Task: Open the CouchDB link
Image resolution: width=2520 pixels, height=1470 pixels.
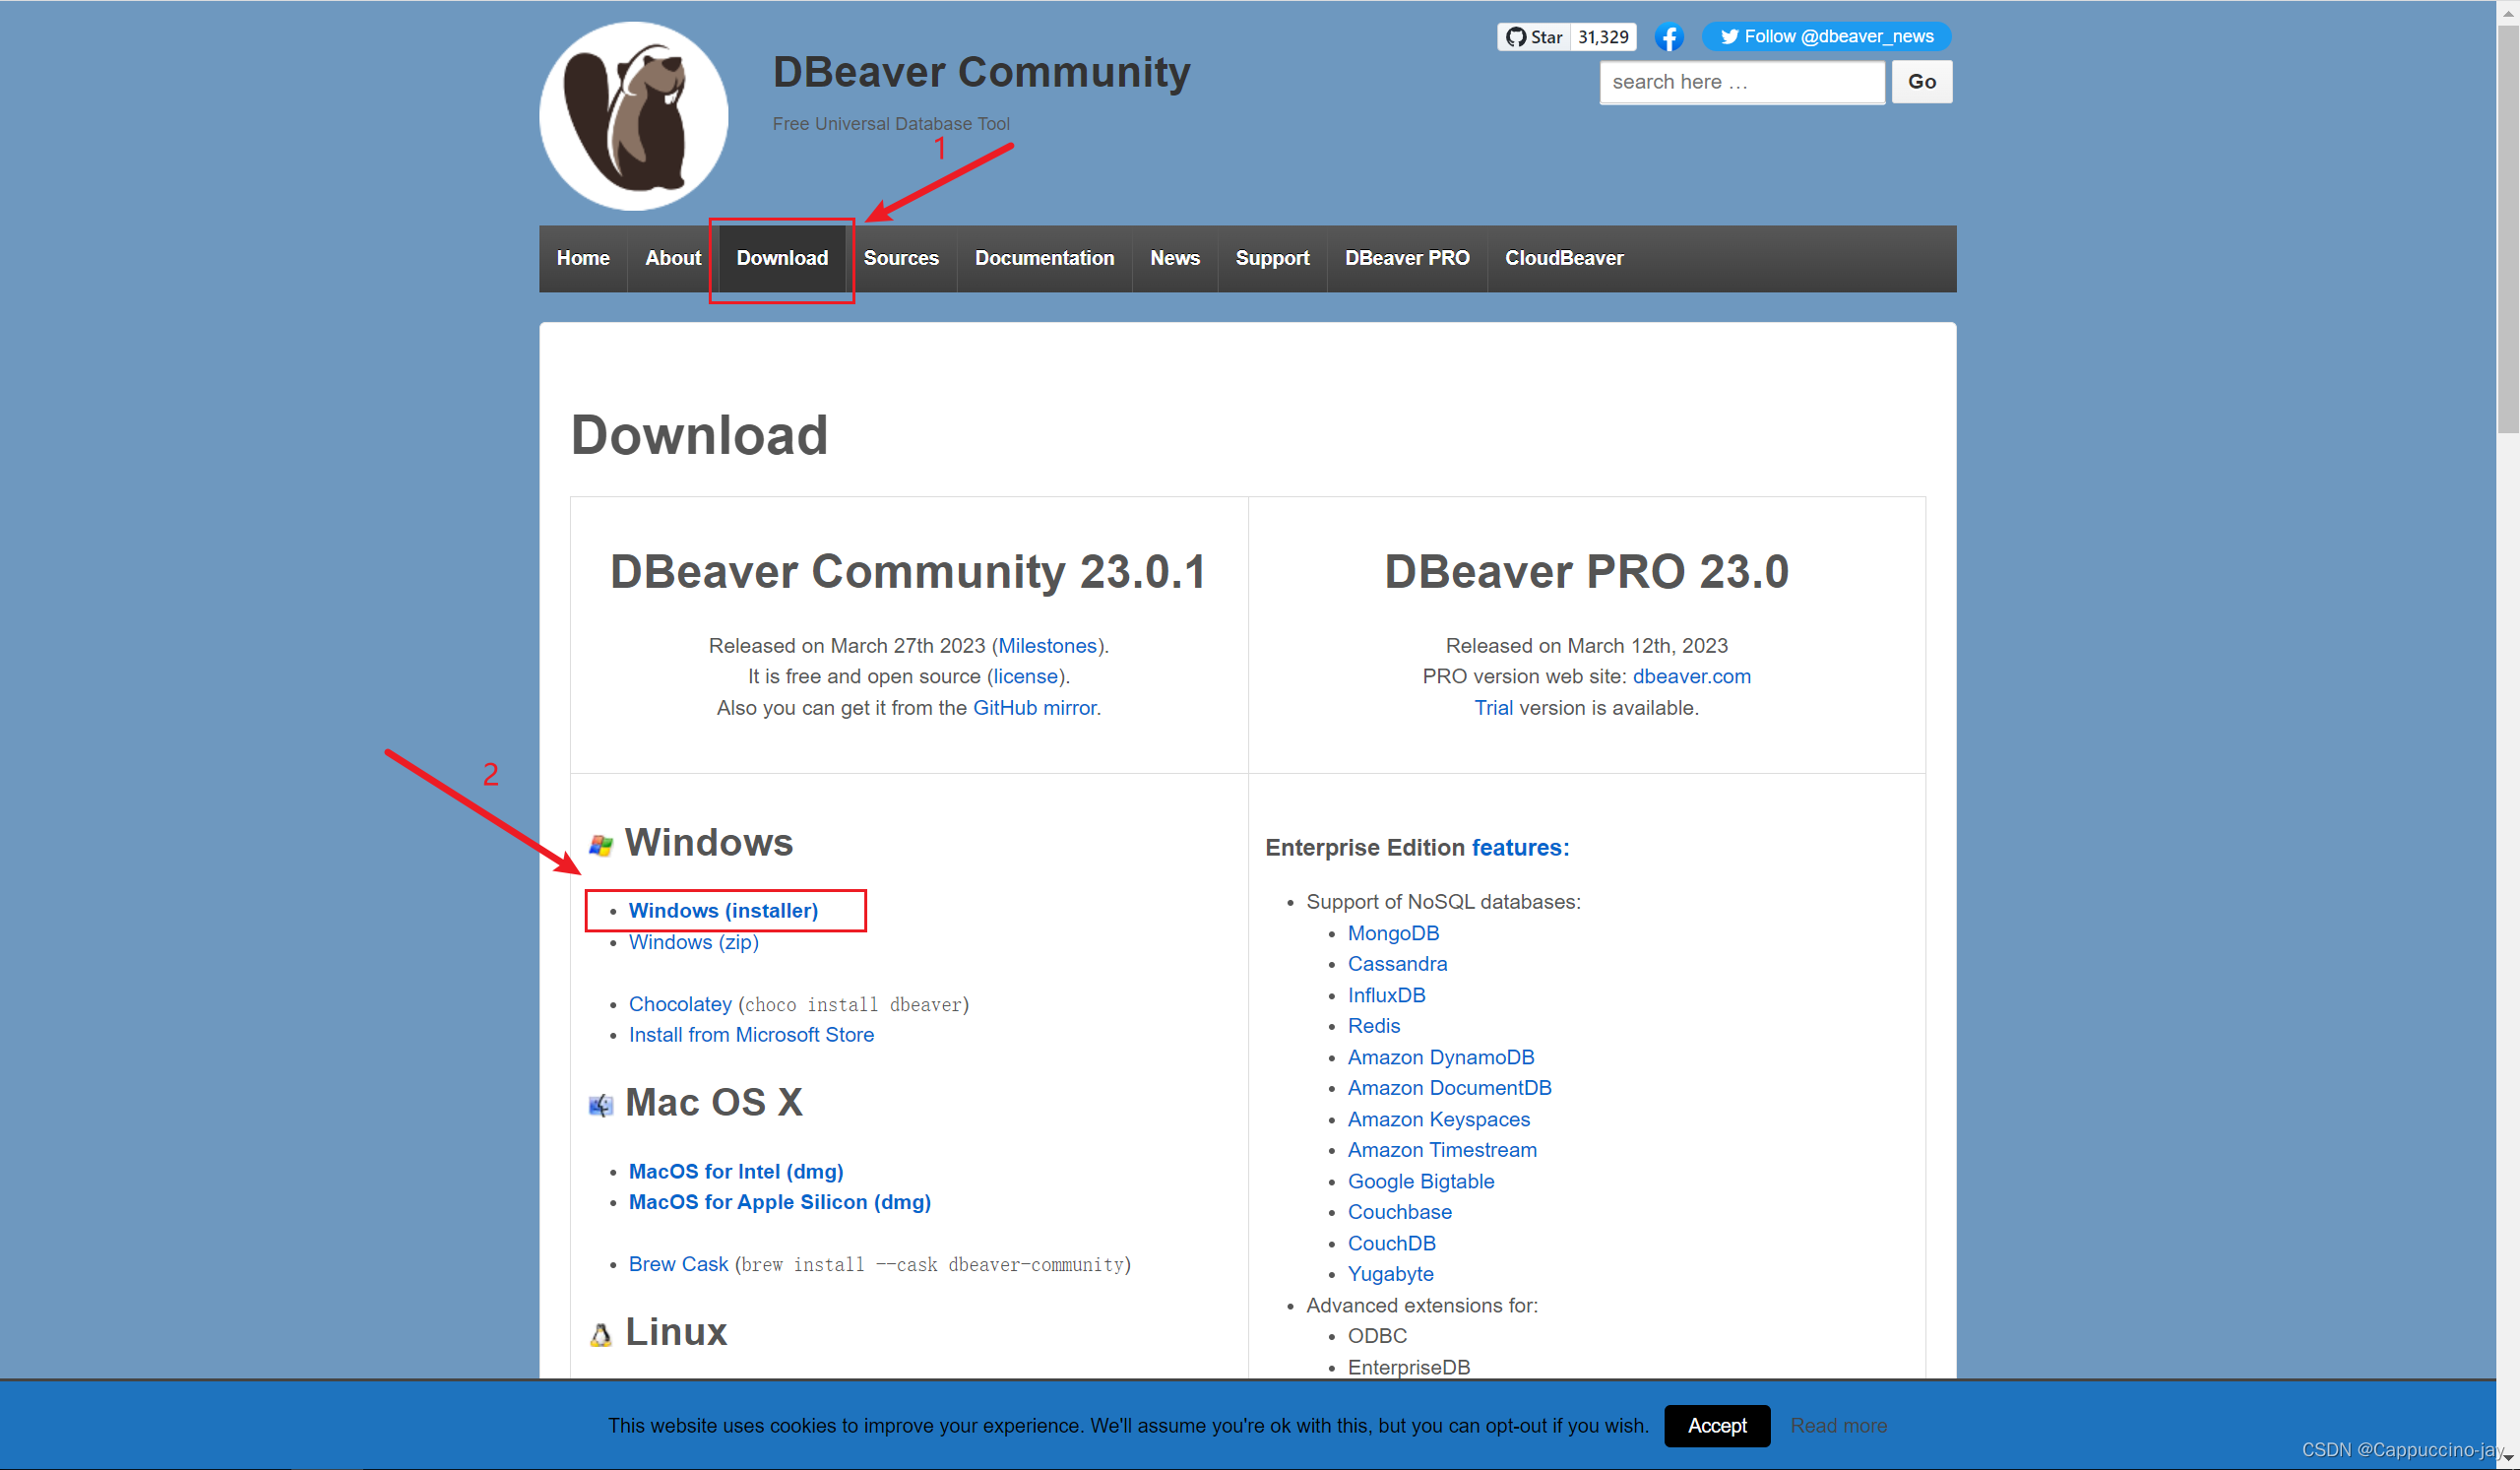Action: (1391, 1244)
